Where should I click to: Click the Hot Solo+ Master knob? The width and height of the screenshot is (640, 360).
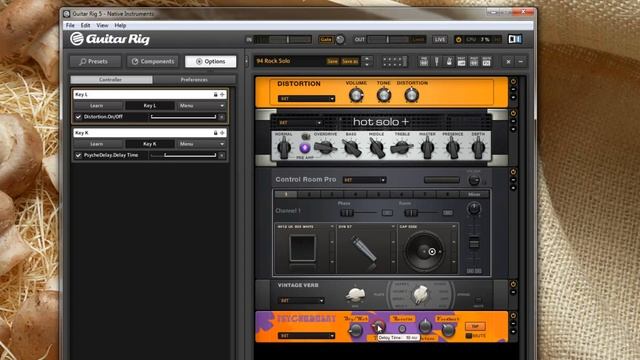427,147
